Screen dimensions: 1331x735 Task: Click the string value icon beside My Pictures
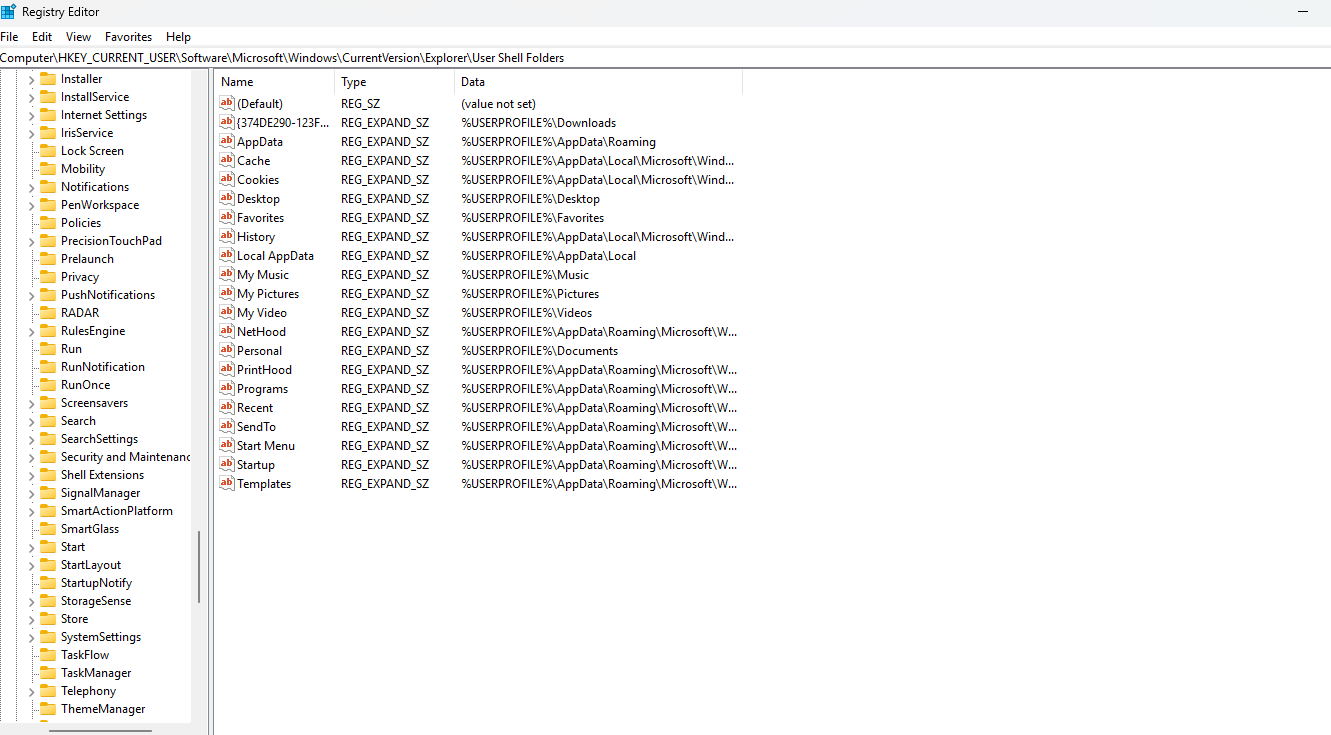point(227,293)
